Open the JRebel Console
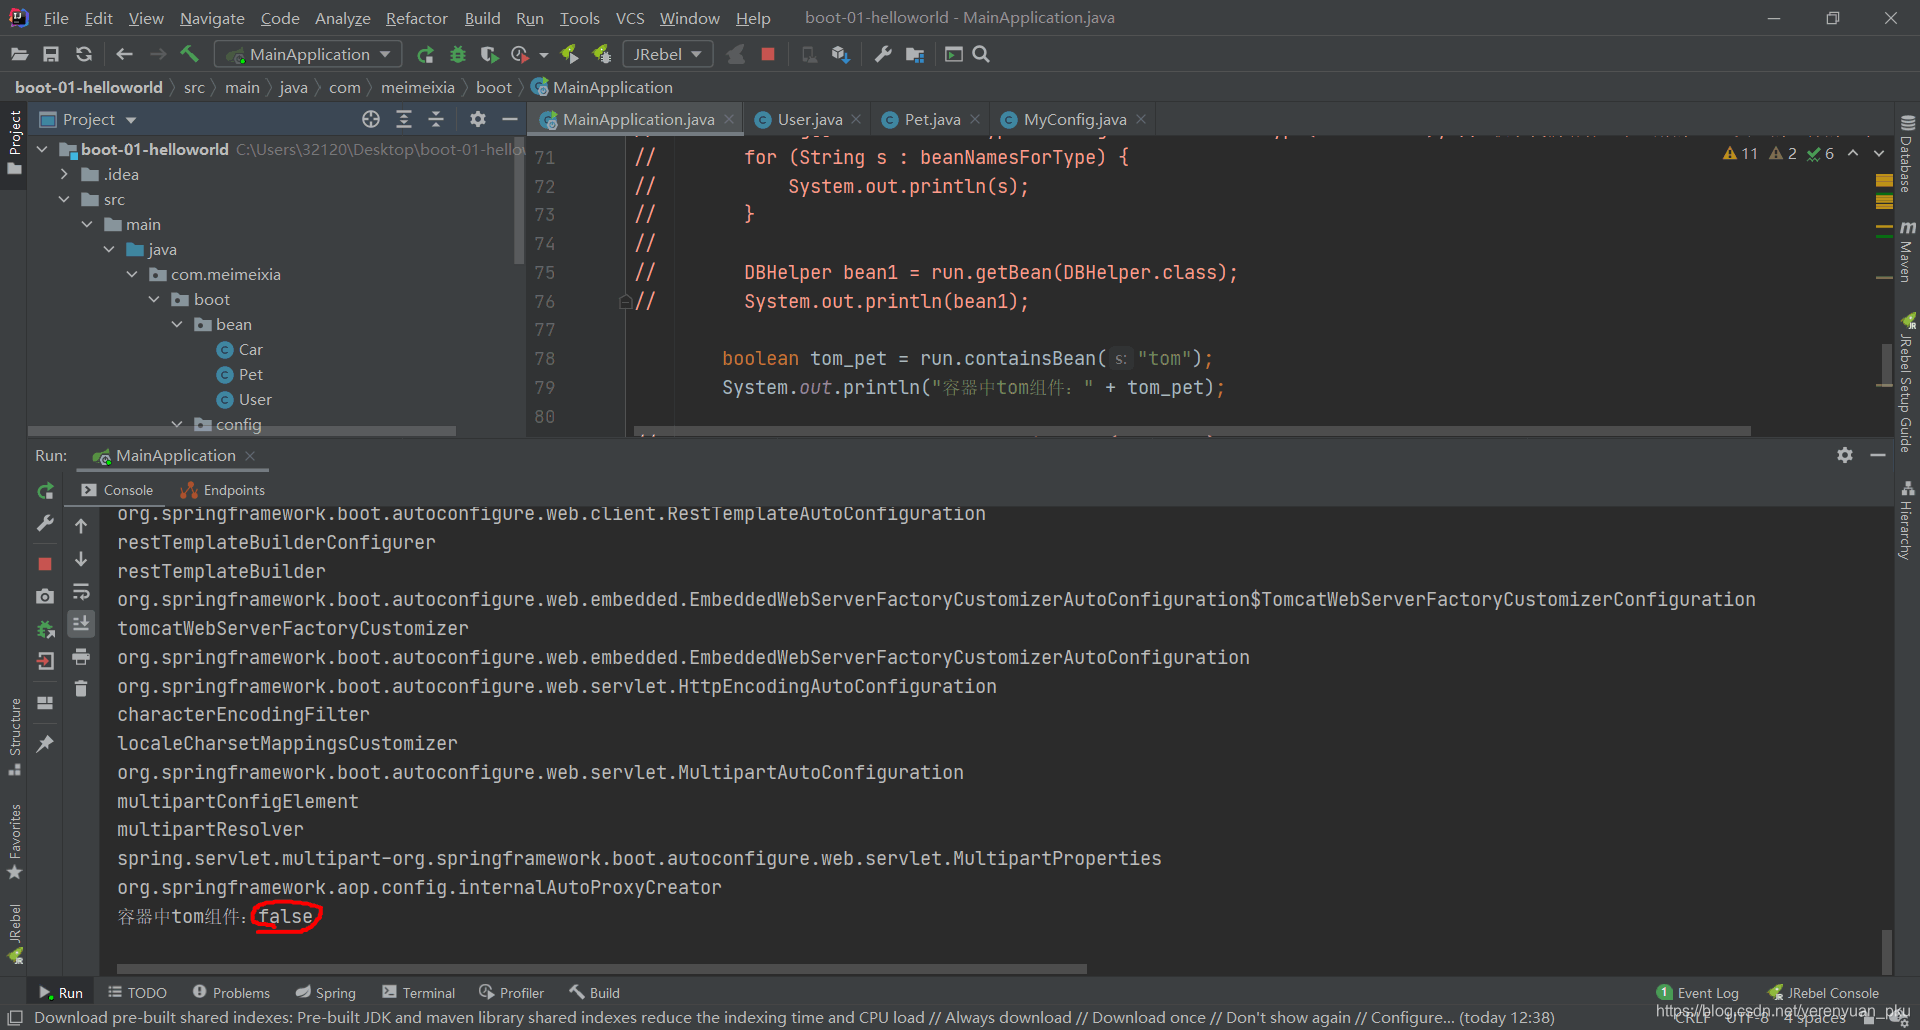The height and width of the screenshot is (1030, 1920). (x=1824, y=993)
